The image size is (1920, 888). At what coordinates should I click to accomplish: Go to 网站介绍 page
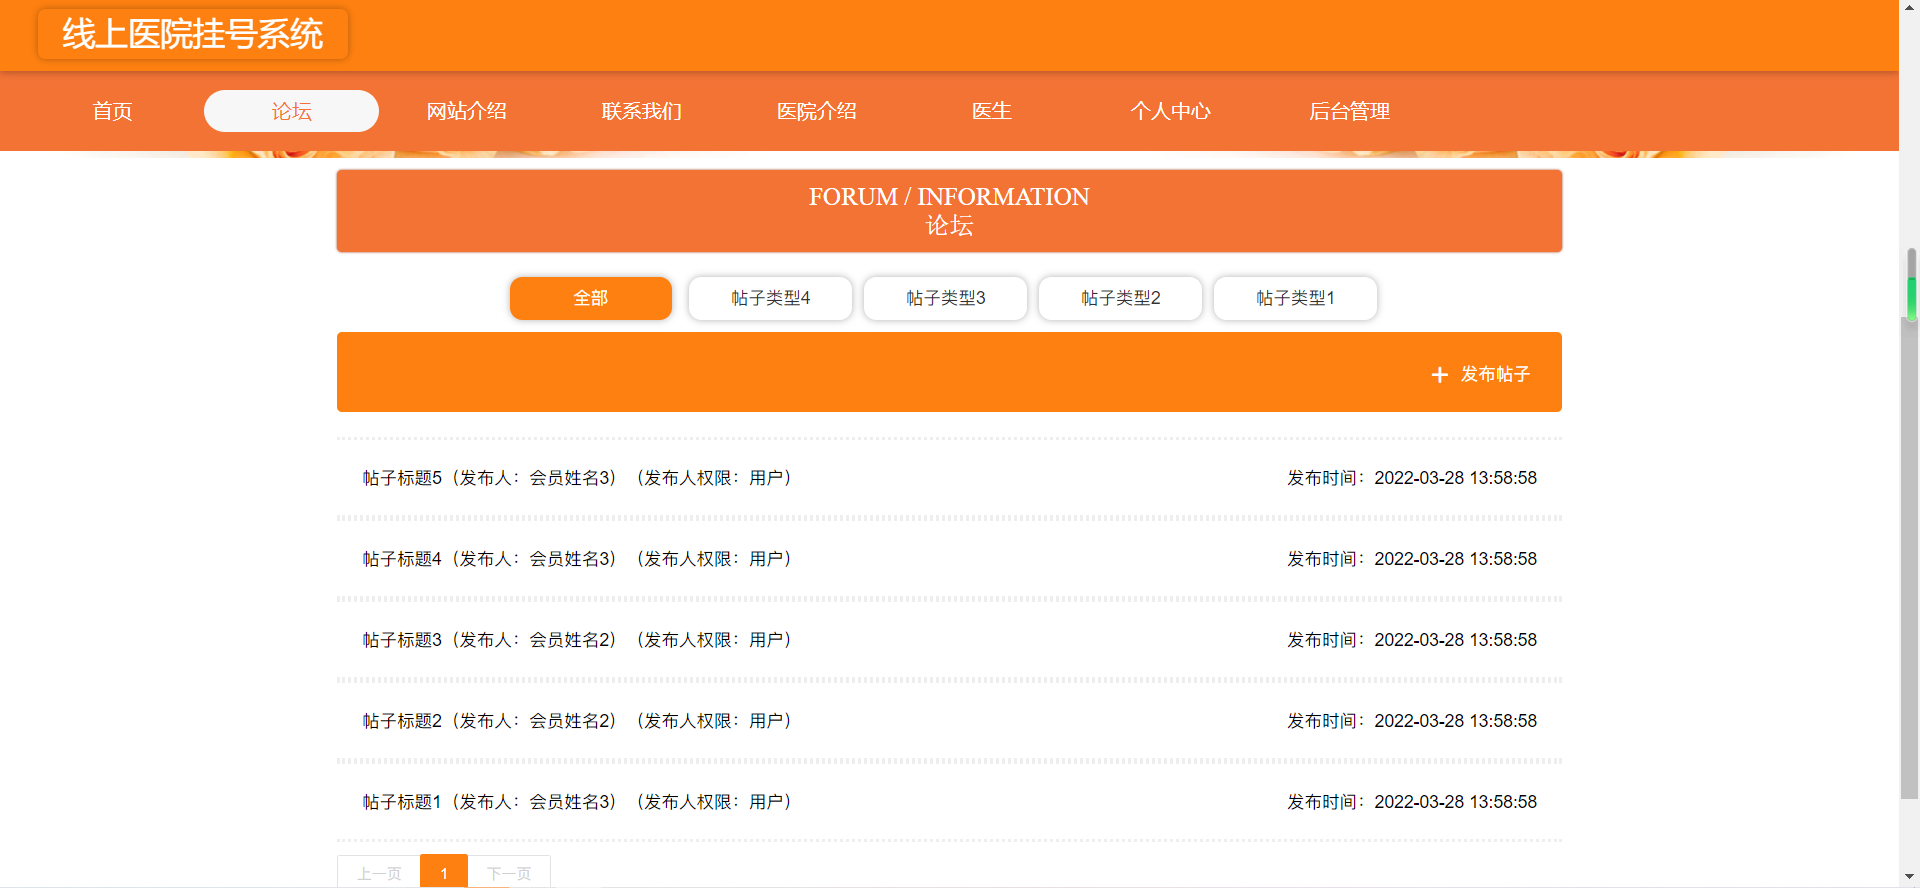coord(467,111)
